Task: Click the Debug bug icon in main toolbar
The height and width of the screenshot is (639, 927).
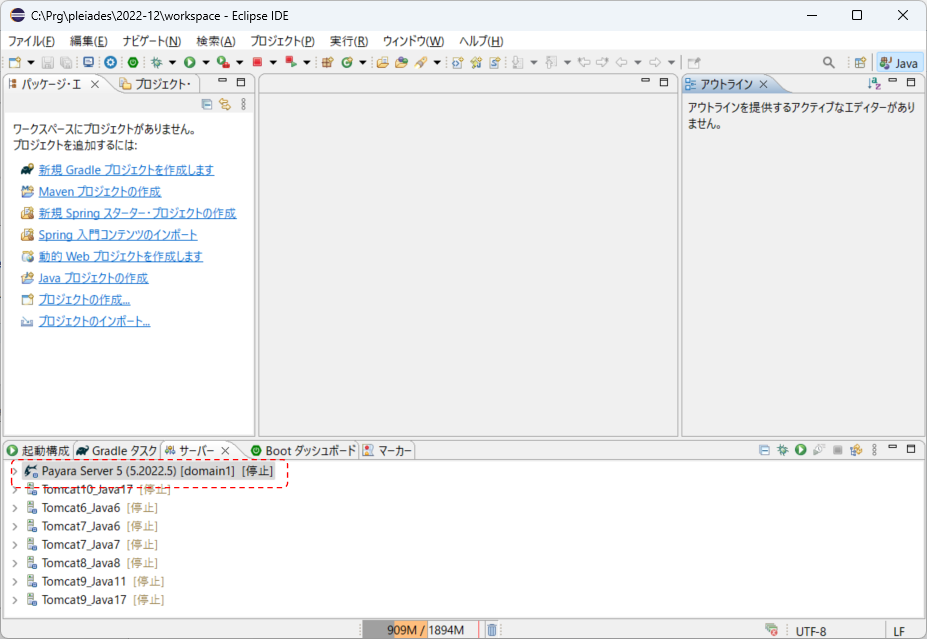Action: tap(157, 62)
